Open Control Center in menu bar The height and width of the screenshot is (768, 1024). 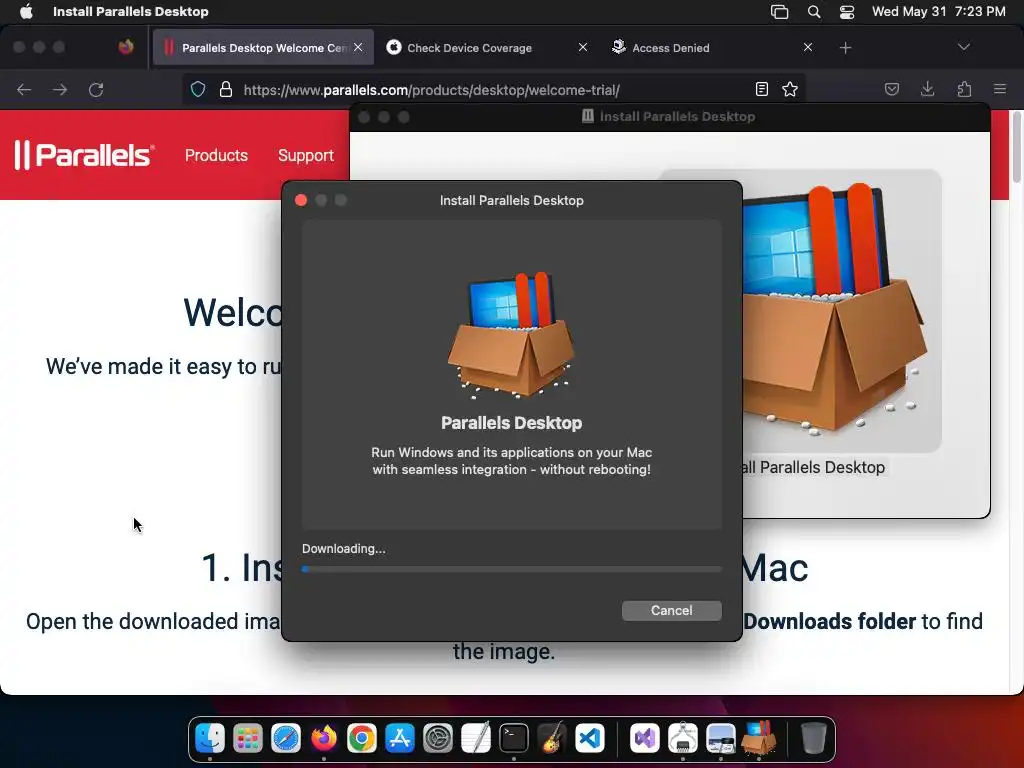pos(847,12)
